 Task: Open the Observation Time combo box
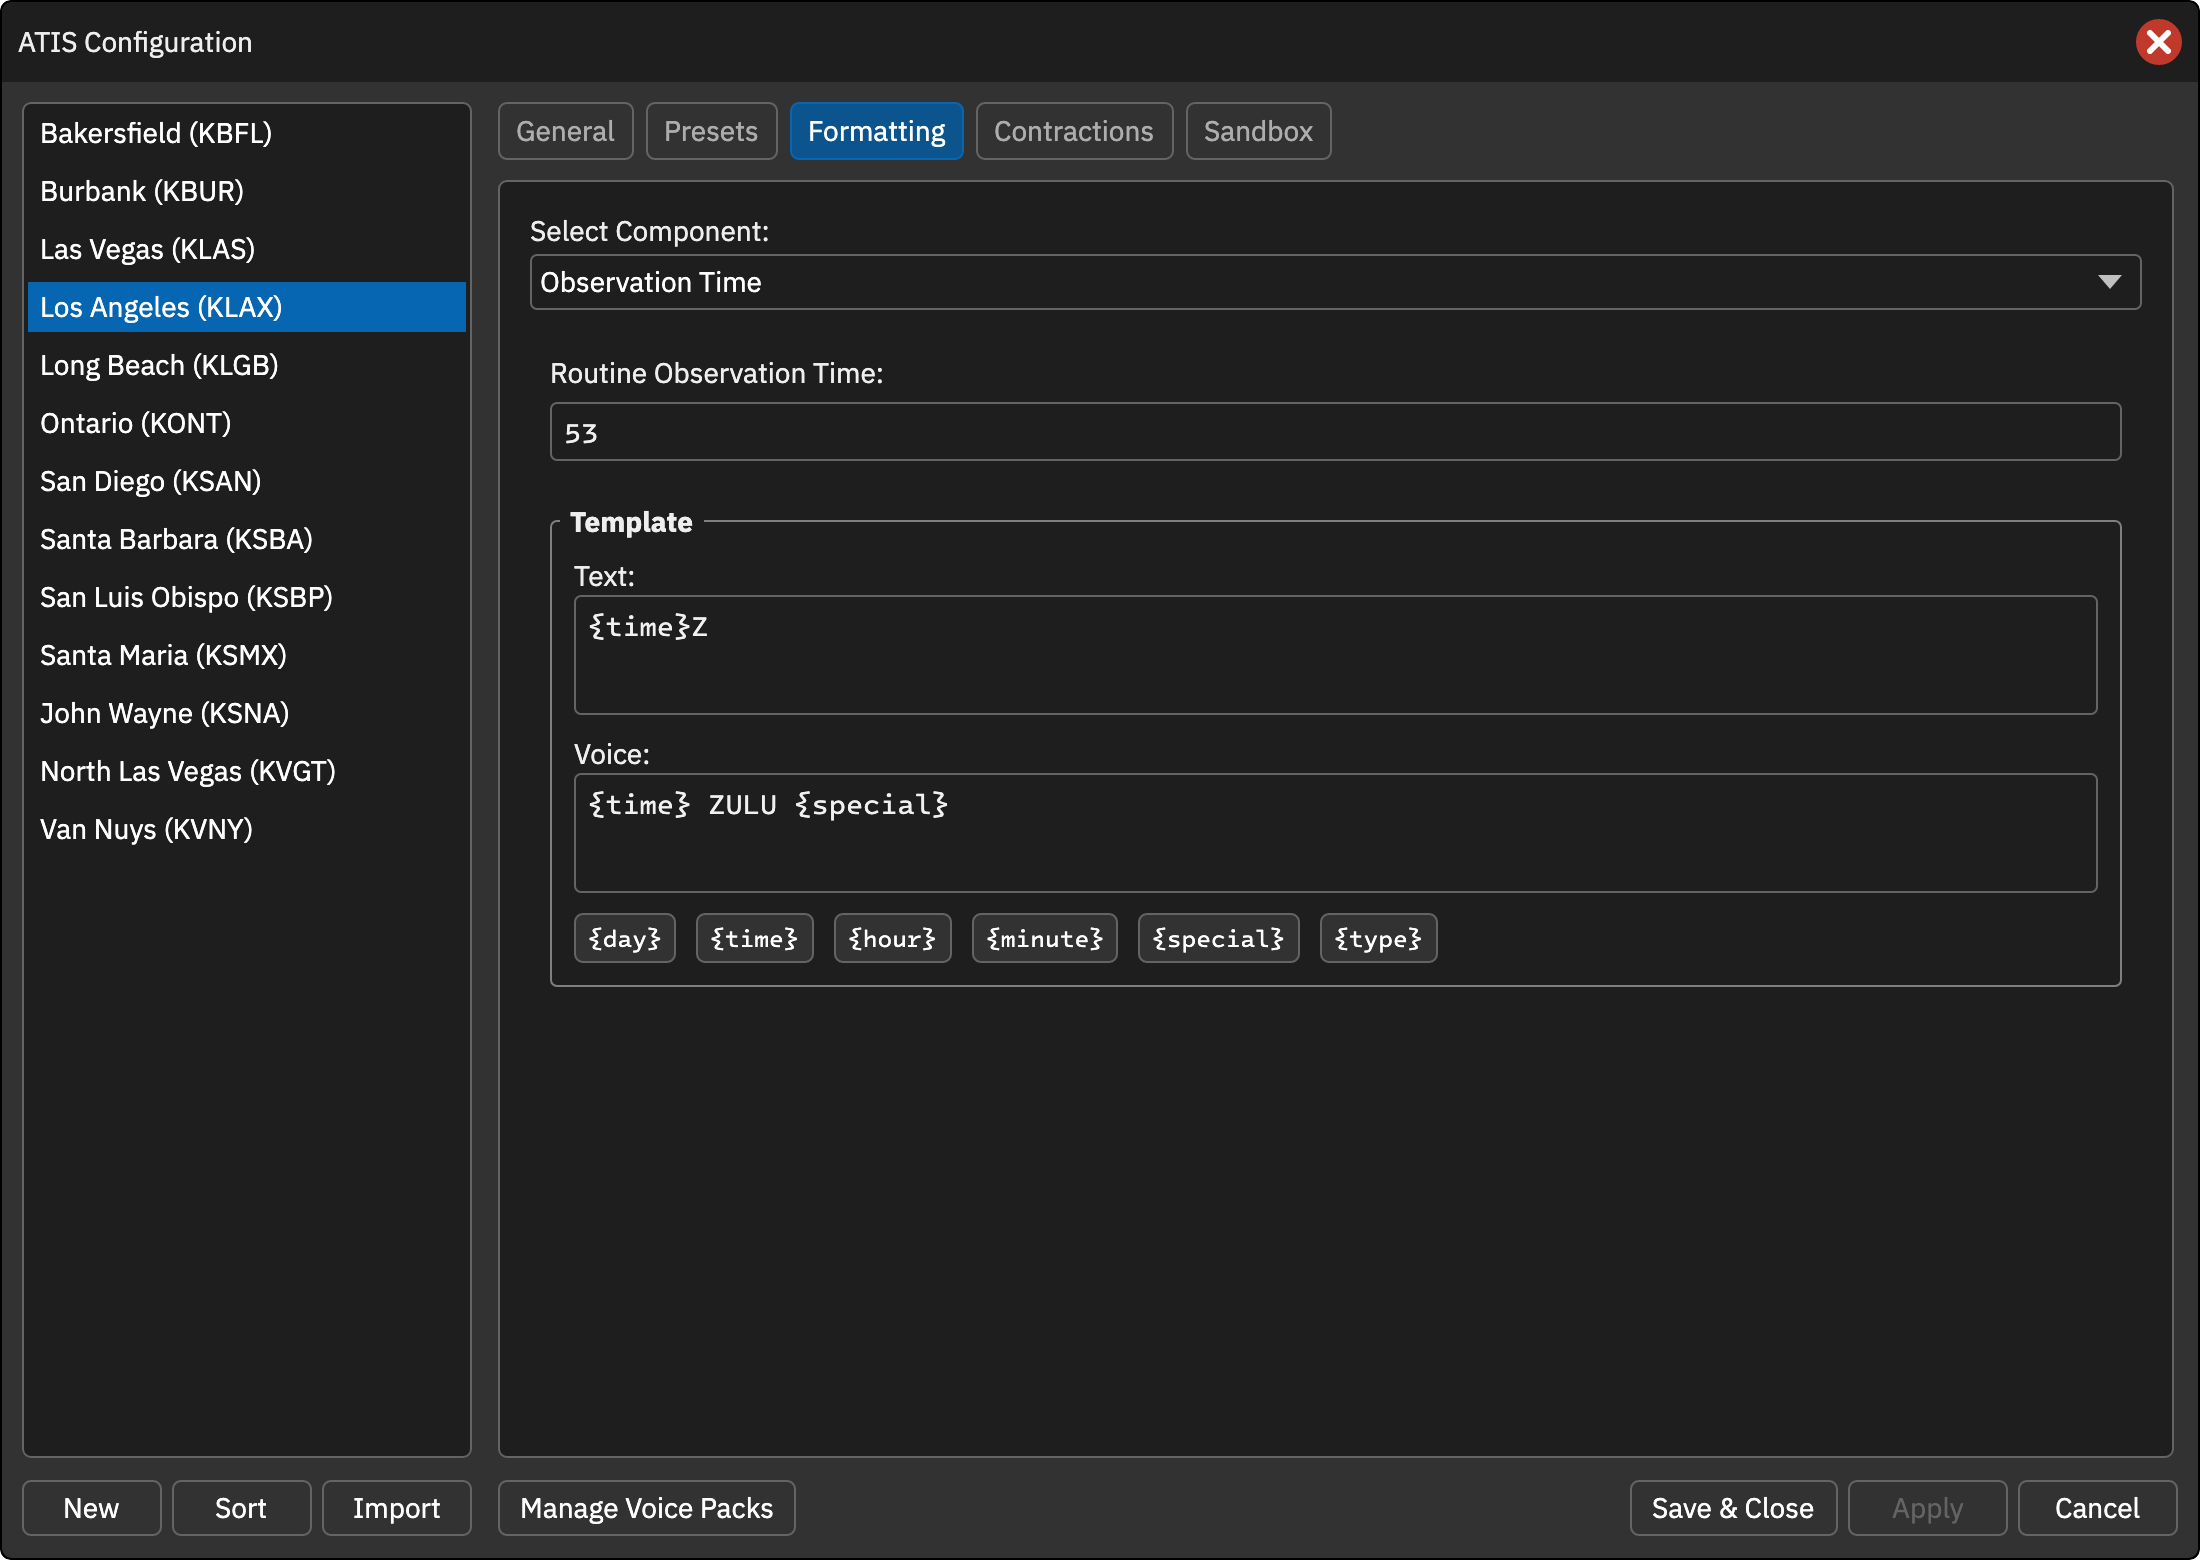pyautogui.click(x=1335, y=282)
